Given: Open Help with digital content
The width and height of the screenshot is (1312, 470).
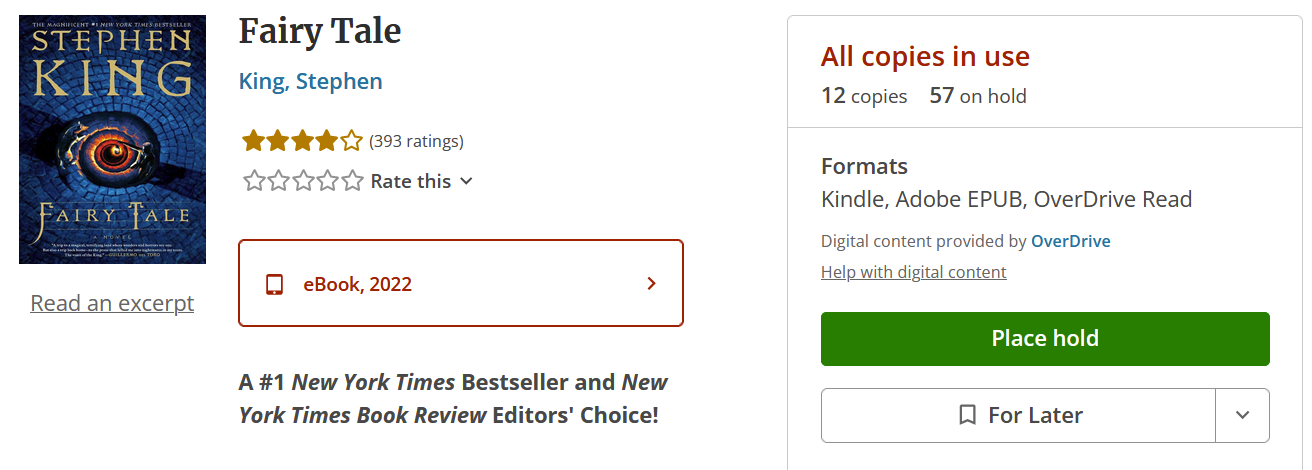Looking at the screenshot, I should pyautogui.click(x=913, y=272).
